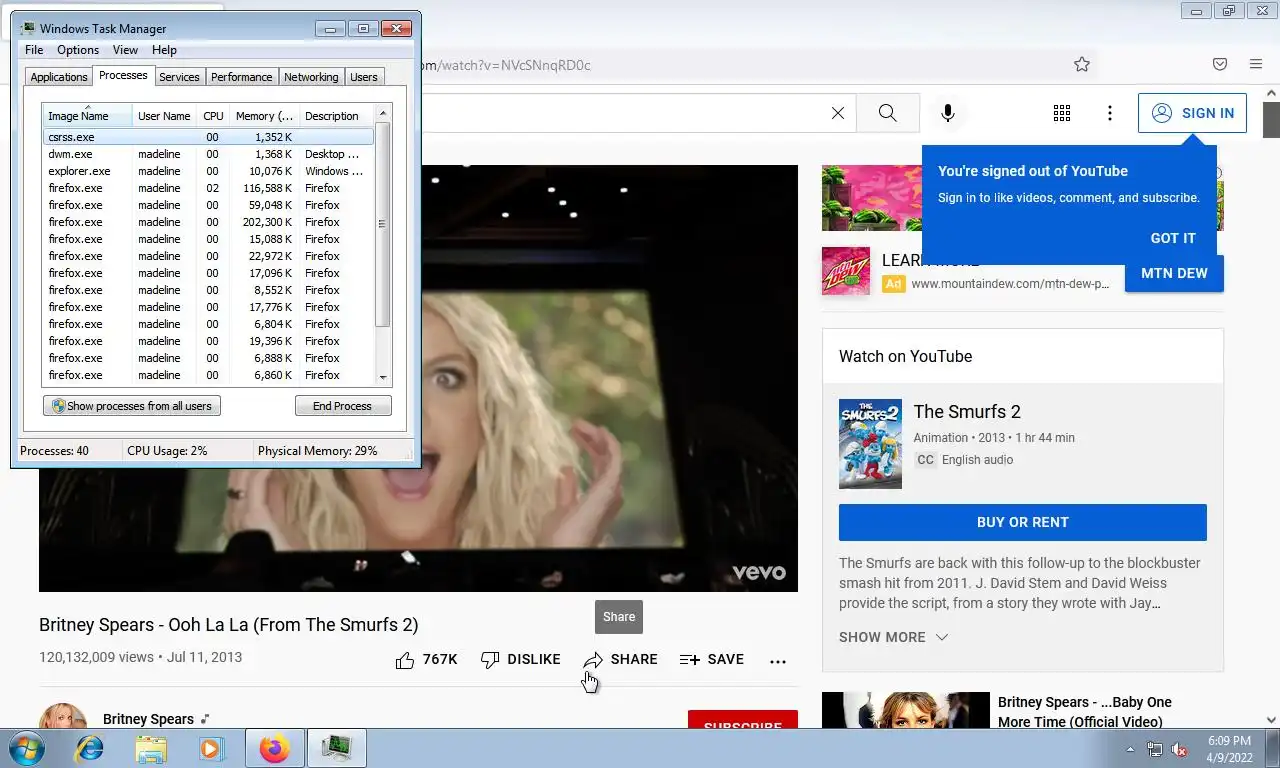Bookmark this page with the star icon
The image size is (1280, 768).
[1081, 64]
